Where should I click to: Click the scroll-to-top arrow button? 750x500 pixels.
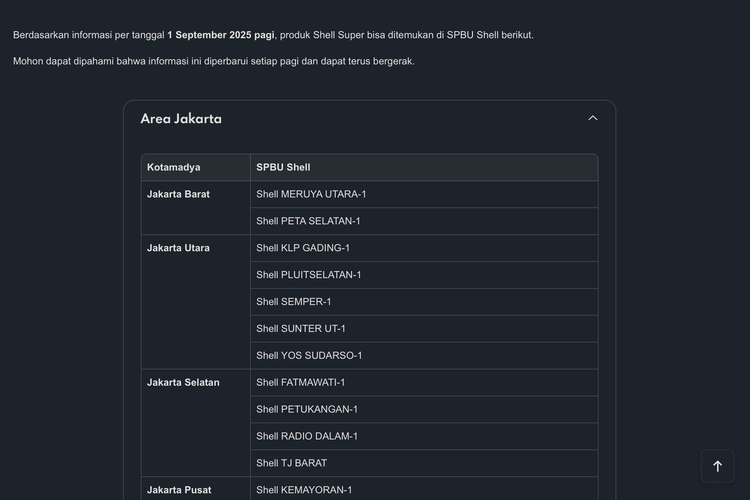pos(717,466)
